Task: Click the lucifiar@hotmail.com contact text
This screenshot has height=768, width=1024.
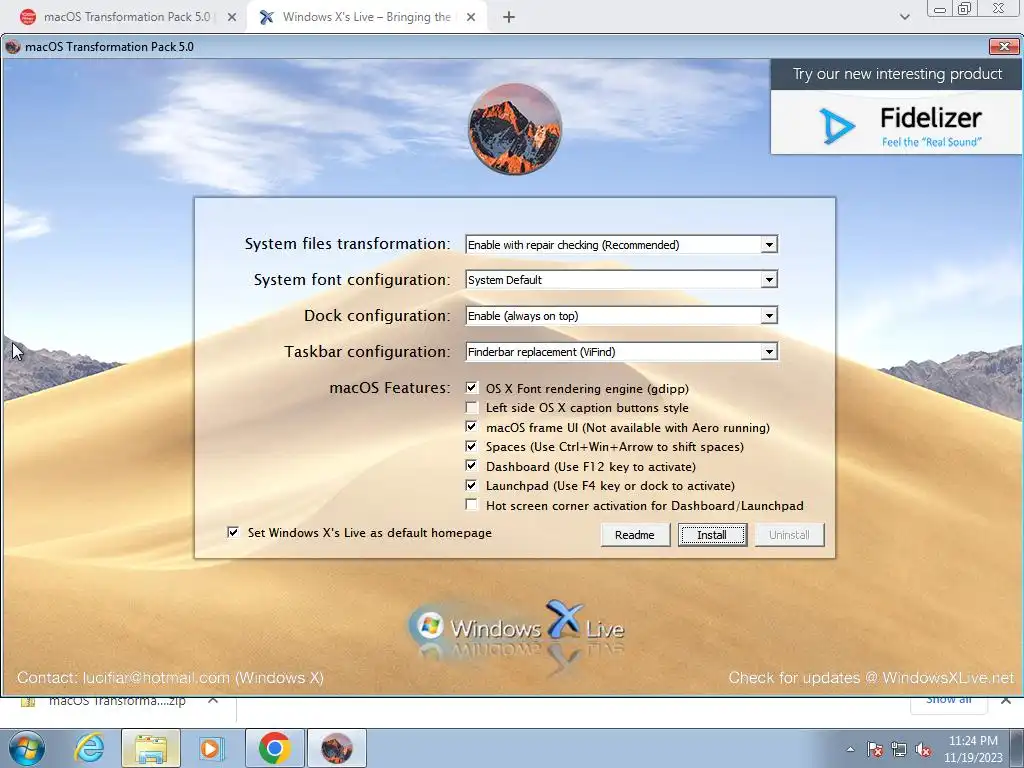Action: pyautogui.click(x=157, y=678)
